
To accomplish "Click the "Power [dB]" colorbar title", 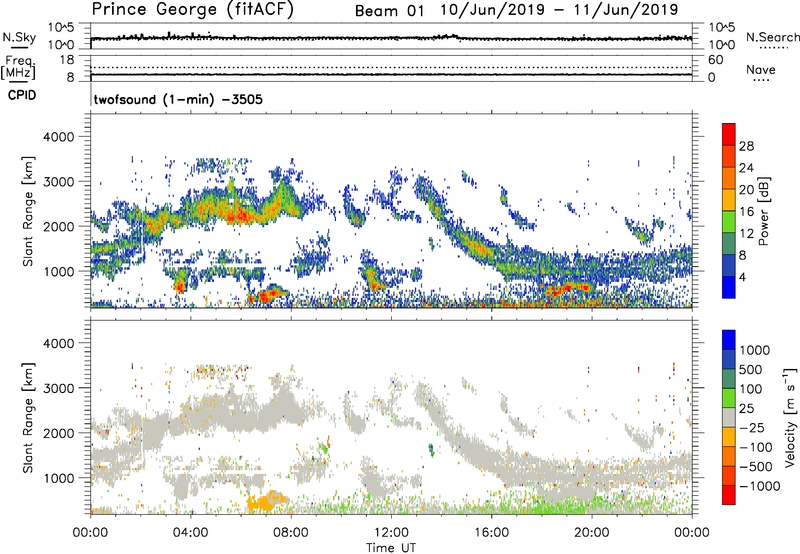I will click(763, 211).
